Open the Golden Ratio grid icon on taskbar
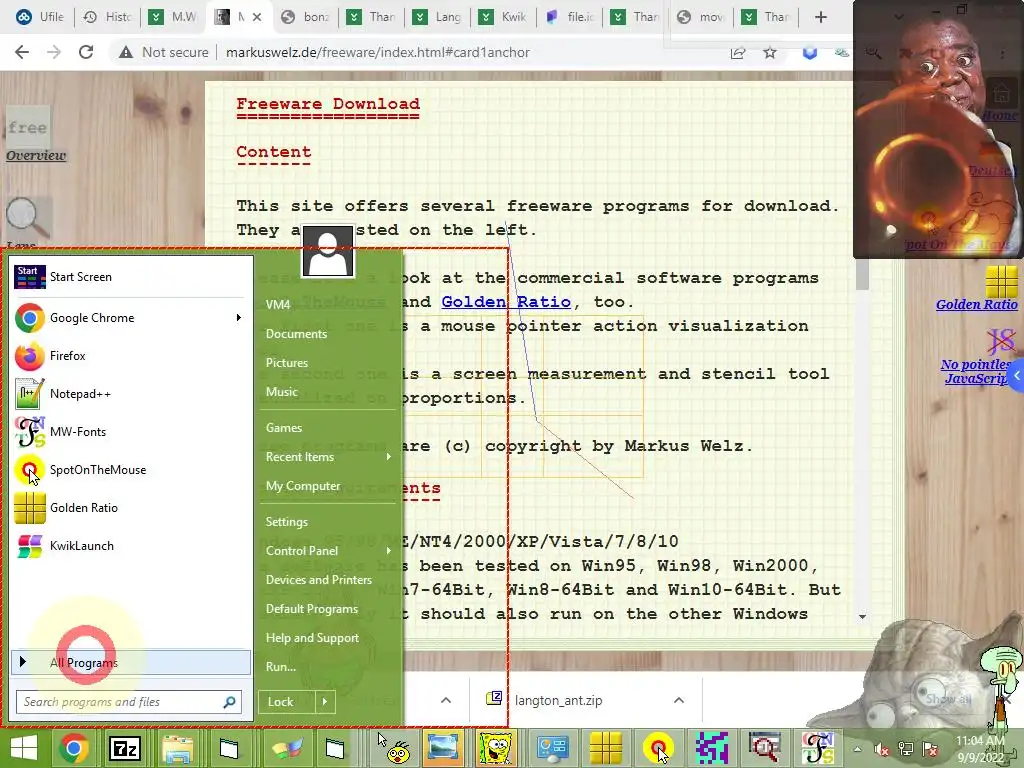Screen dimensions: 1024x768 (x=606, y=748)
